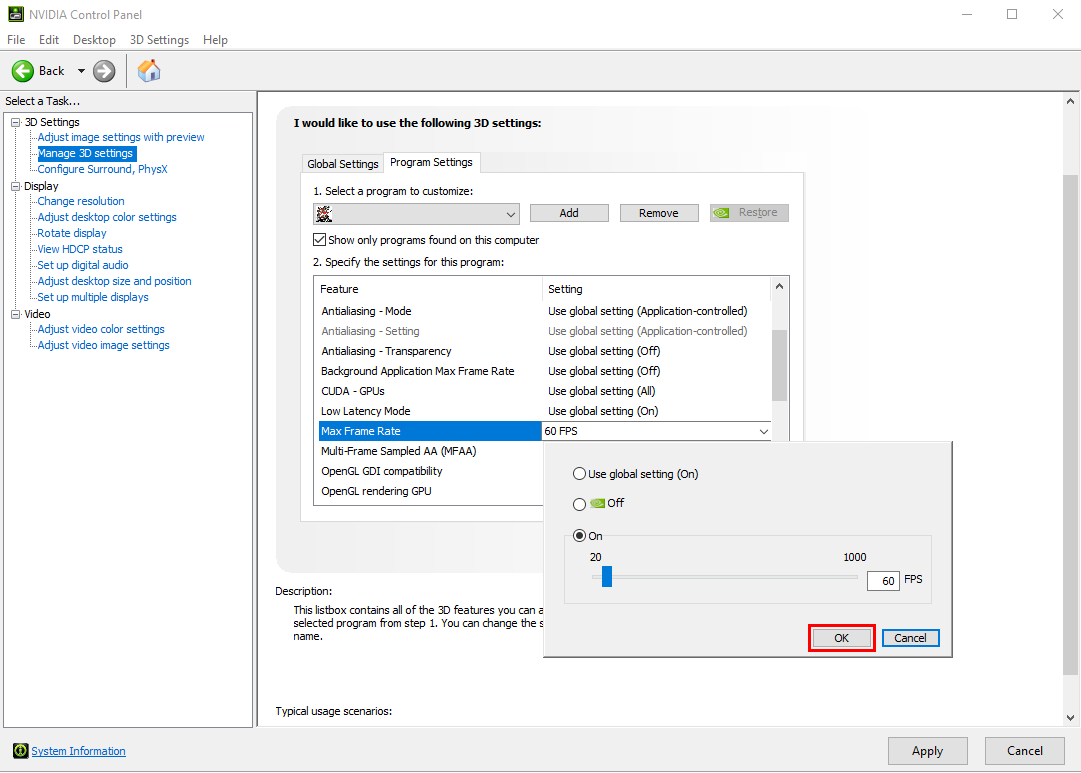Image resolution: width=1081 pixels, height=773 pixels.
Task: Open Adjust desktop size and position
Action: pos(114,281)
